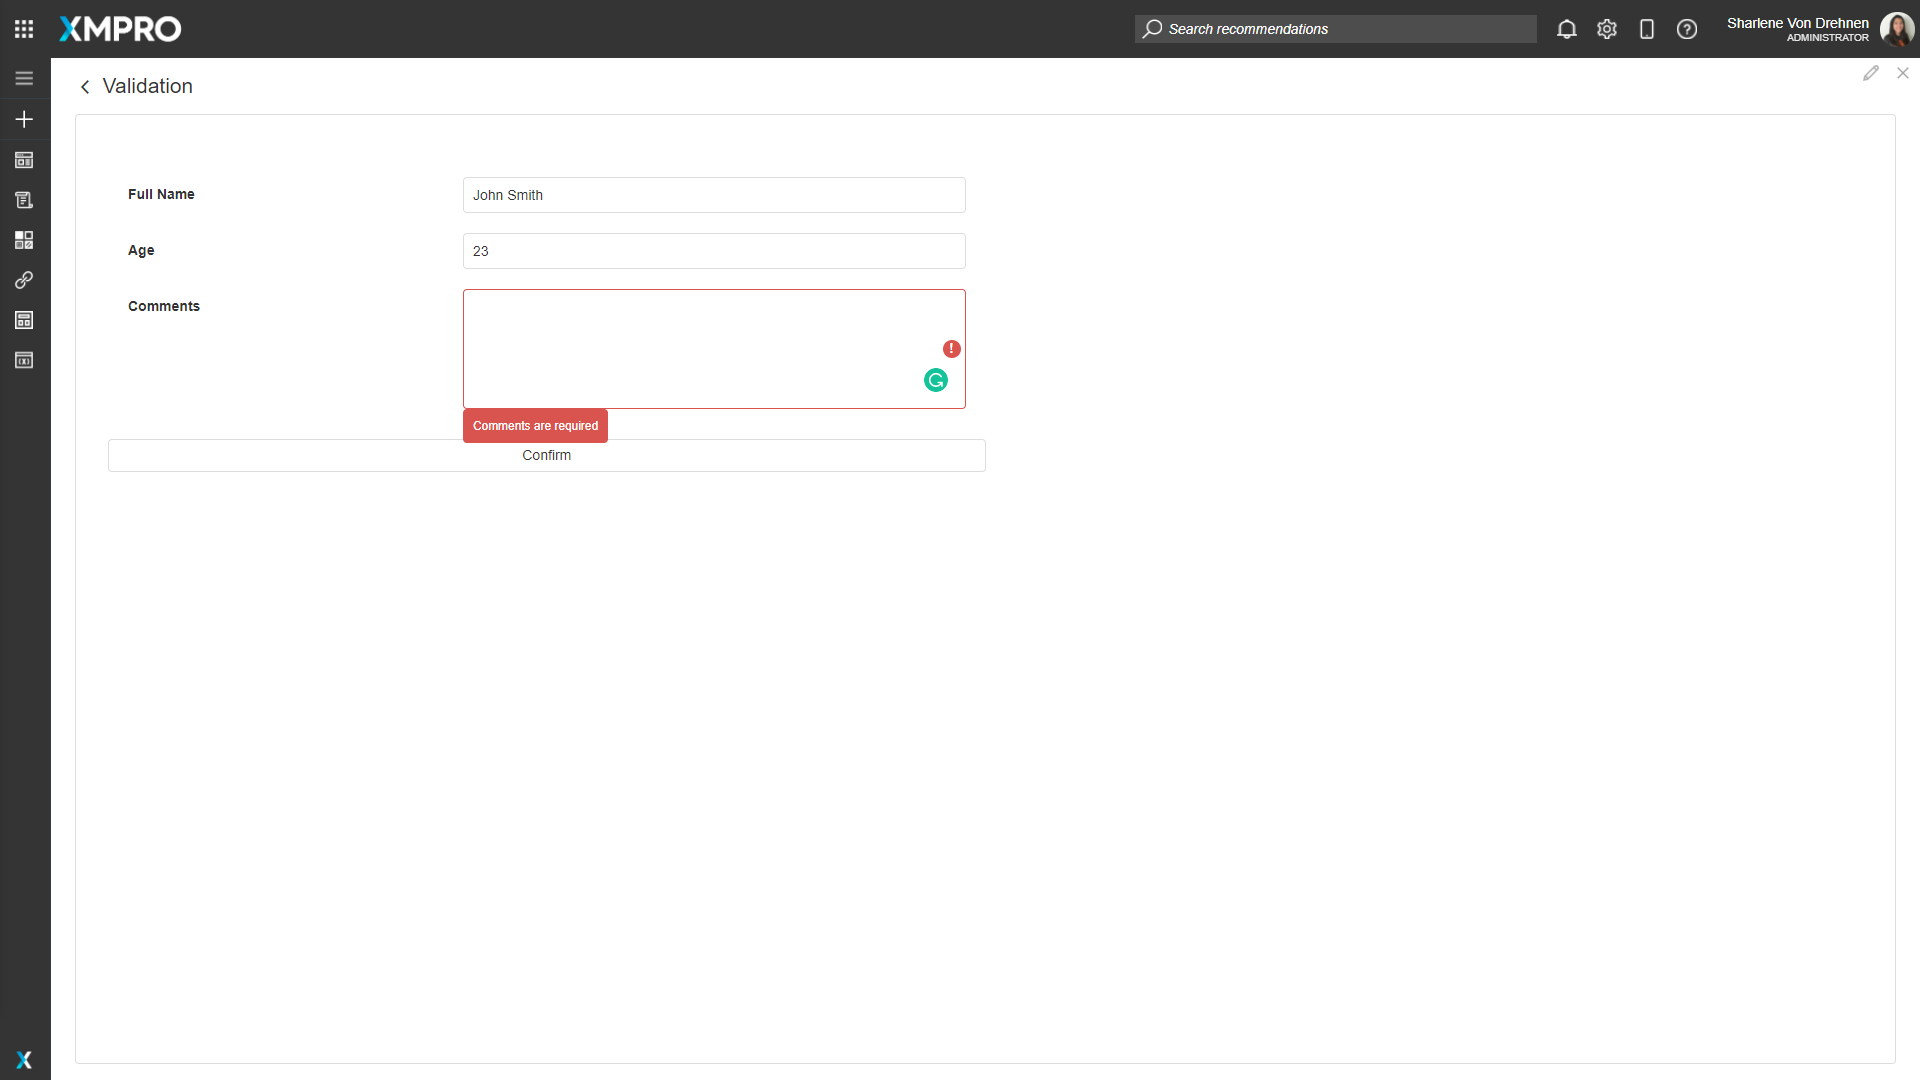The width and height of the screenshot is (1920, 1080).
Task: Click the Full Name text box
Action: point(713,195)
